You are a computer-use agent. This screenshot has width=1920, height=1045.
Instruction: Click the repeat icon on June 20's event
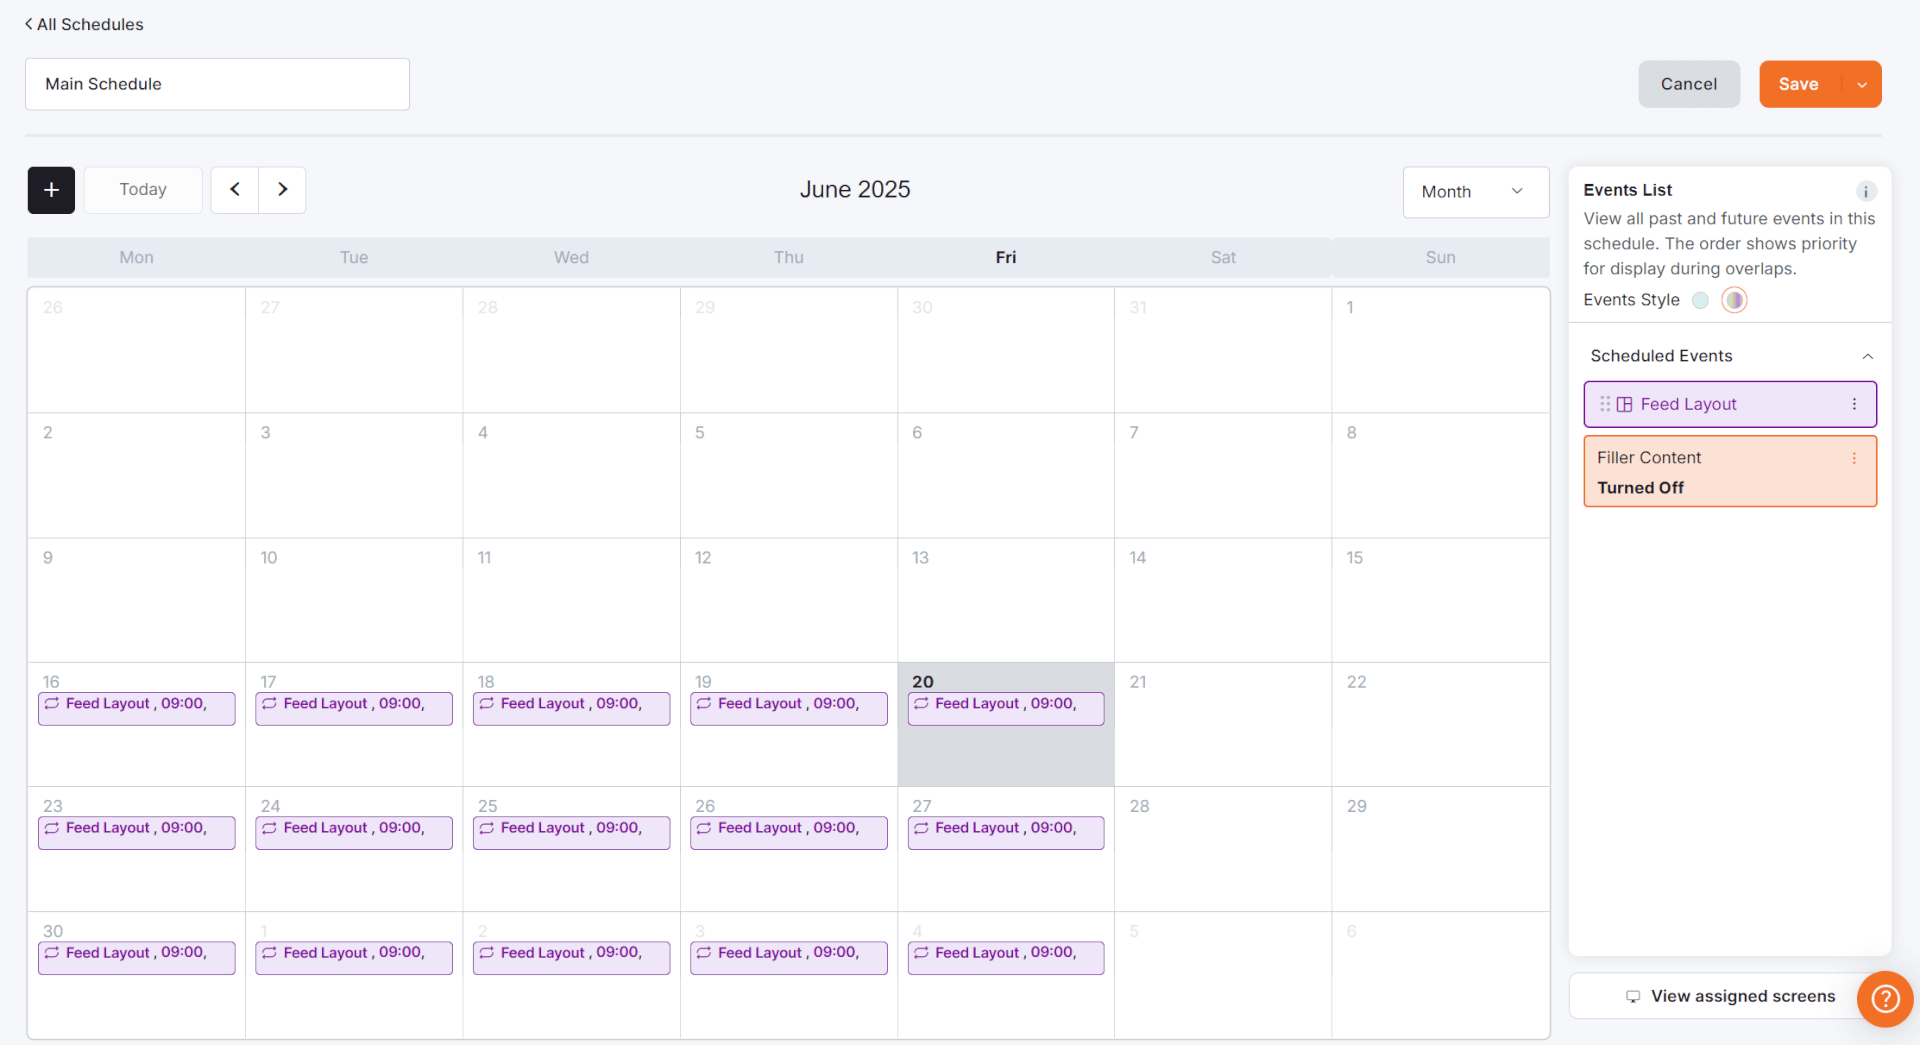pos(922,704)
